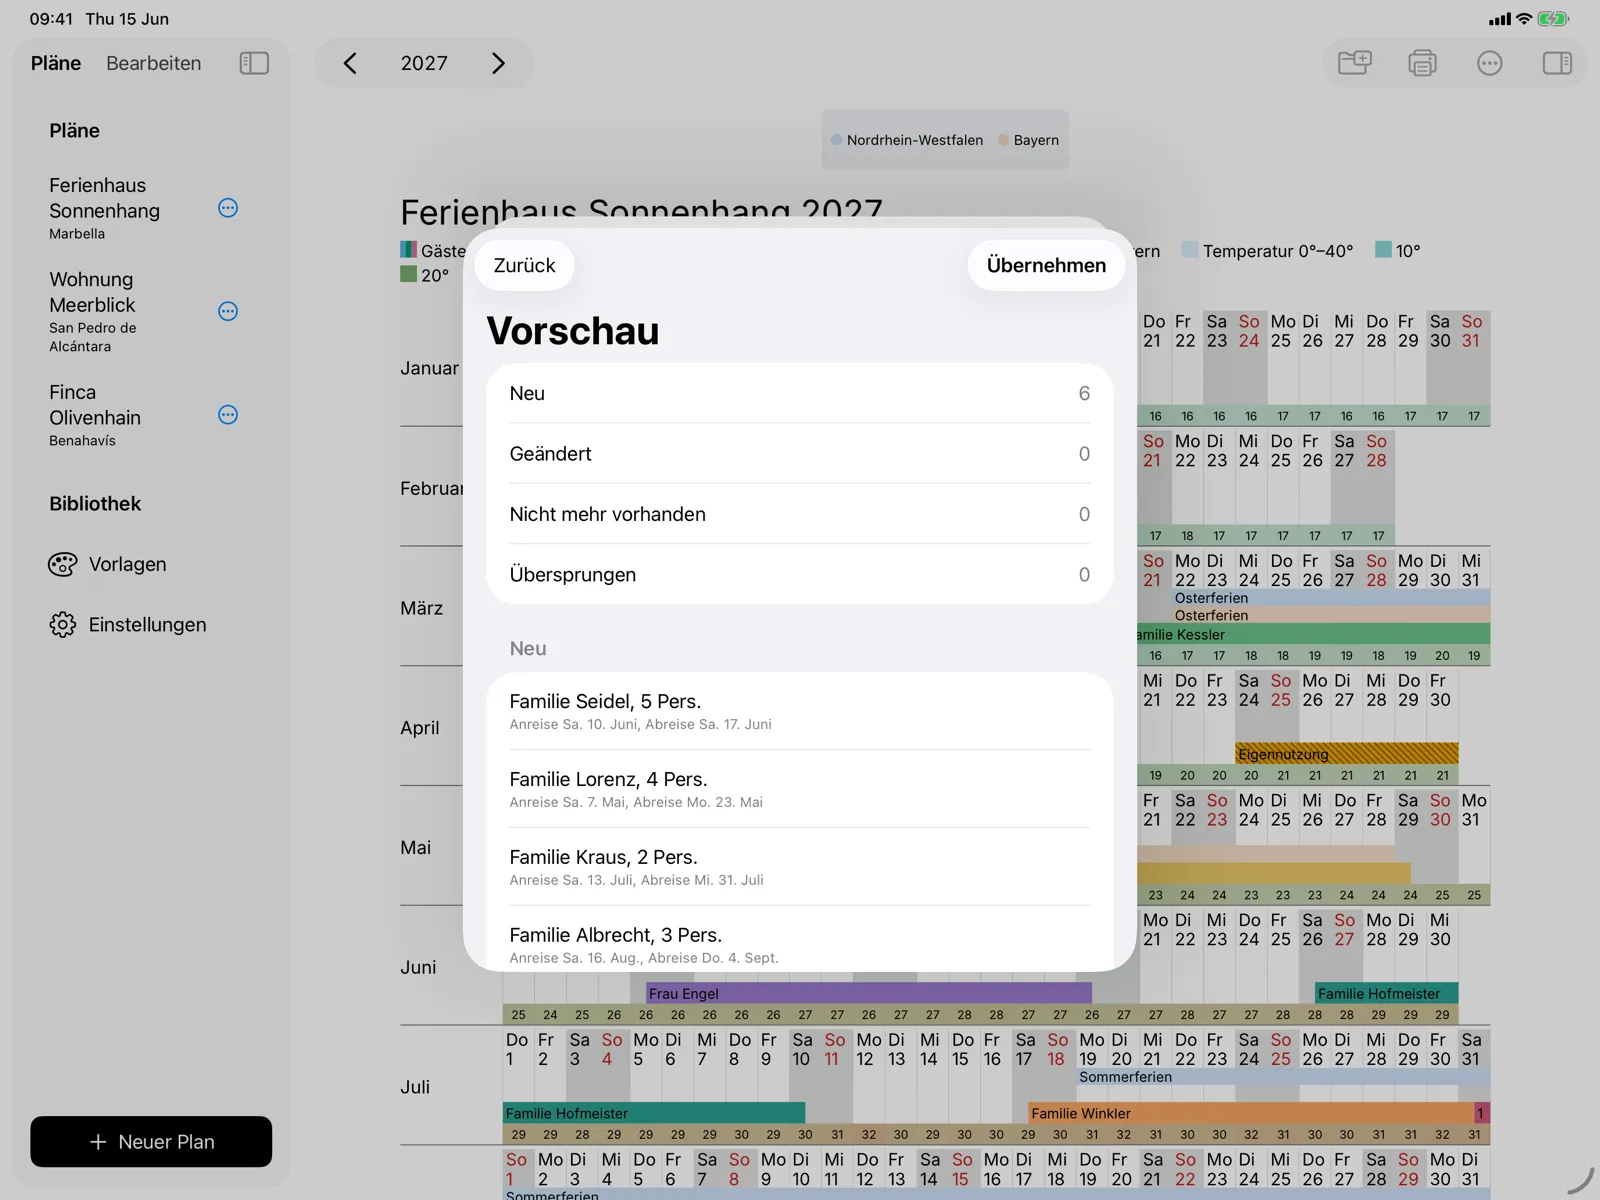Select the Geändert row
The image size is (1600, 1200).
(x=800, y=453)
